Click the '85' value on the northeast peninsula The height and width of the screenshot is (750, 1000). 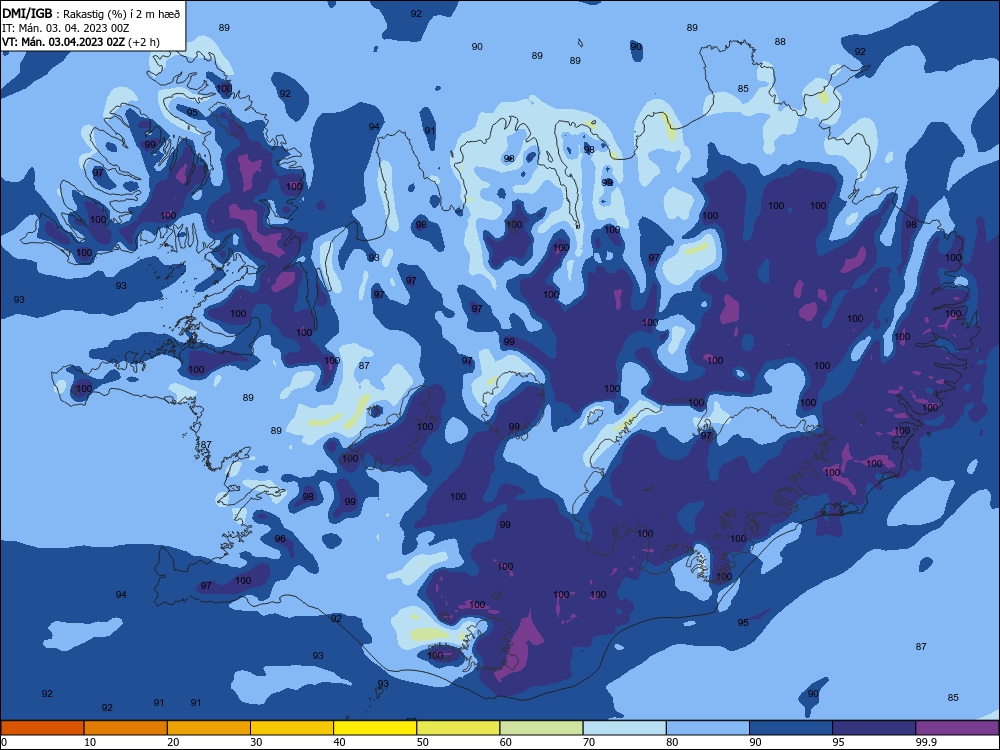click(x=743, y=89)
